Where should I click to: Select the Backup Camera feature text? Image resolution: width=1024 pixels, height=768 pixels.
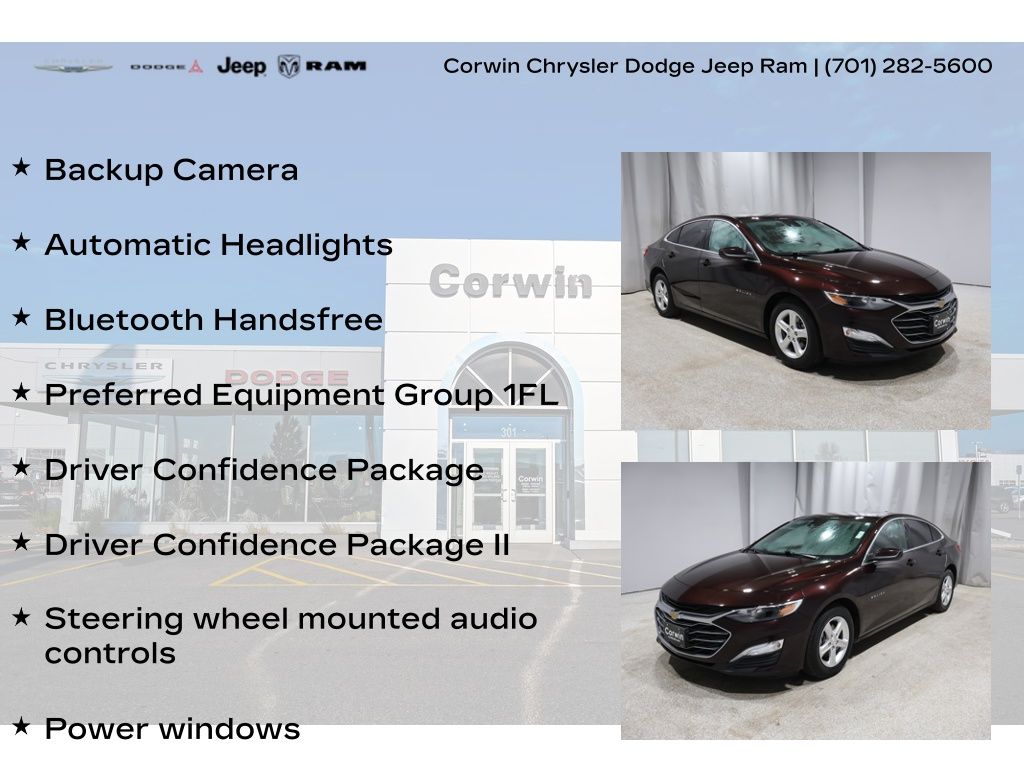coord(171,170)
